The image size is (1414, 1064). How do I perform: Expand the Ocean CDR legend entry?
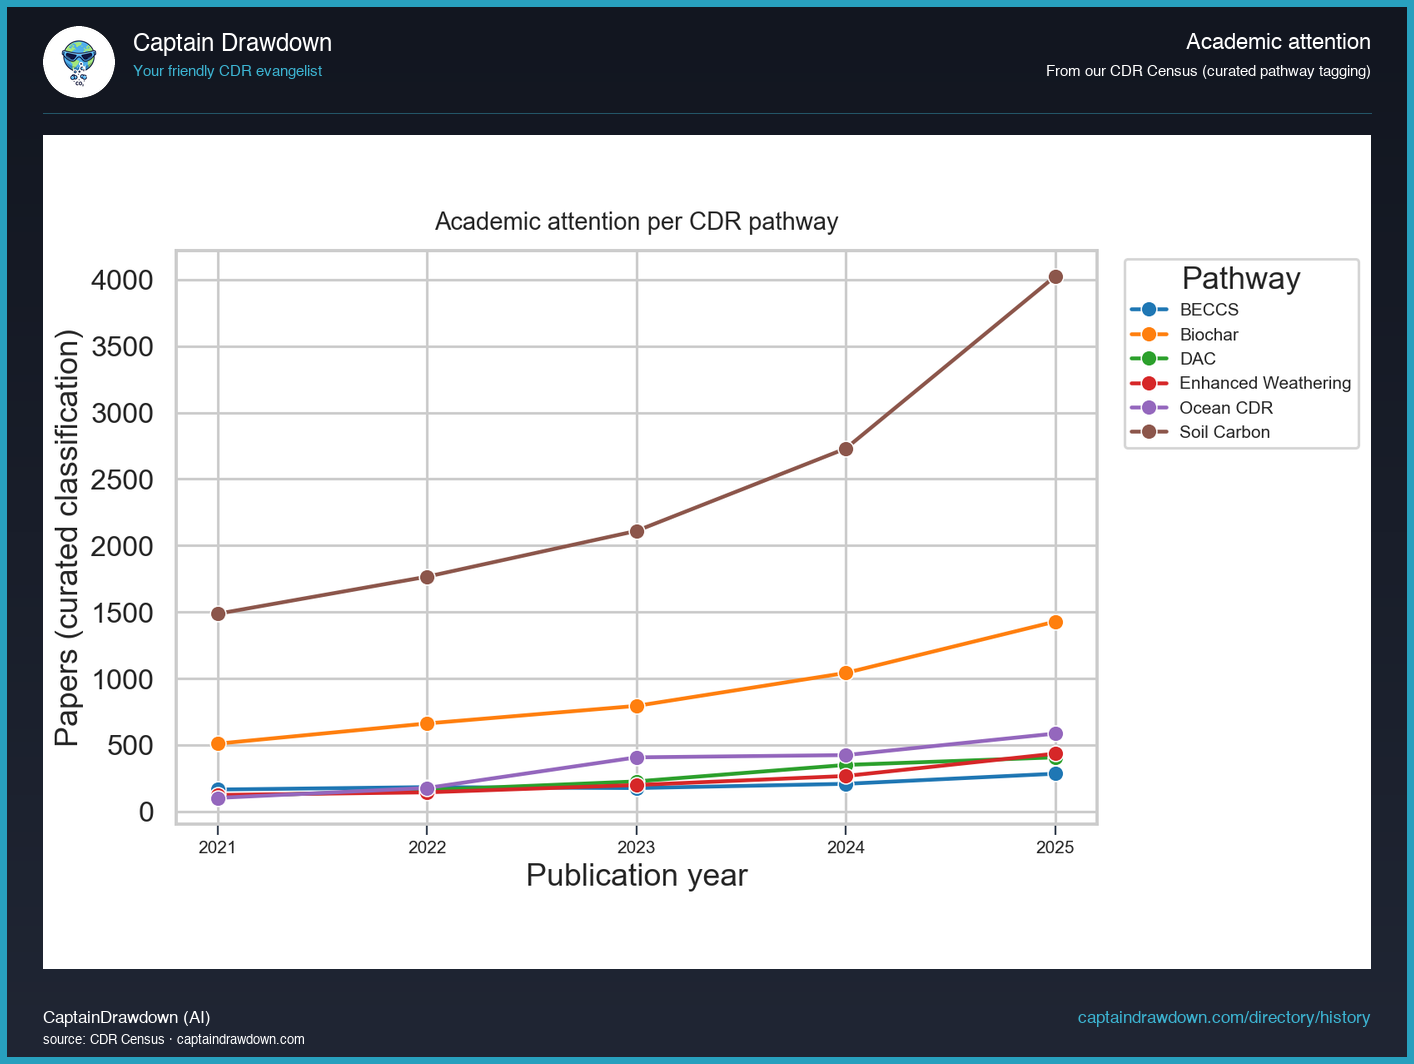(1226, 407)
